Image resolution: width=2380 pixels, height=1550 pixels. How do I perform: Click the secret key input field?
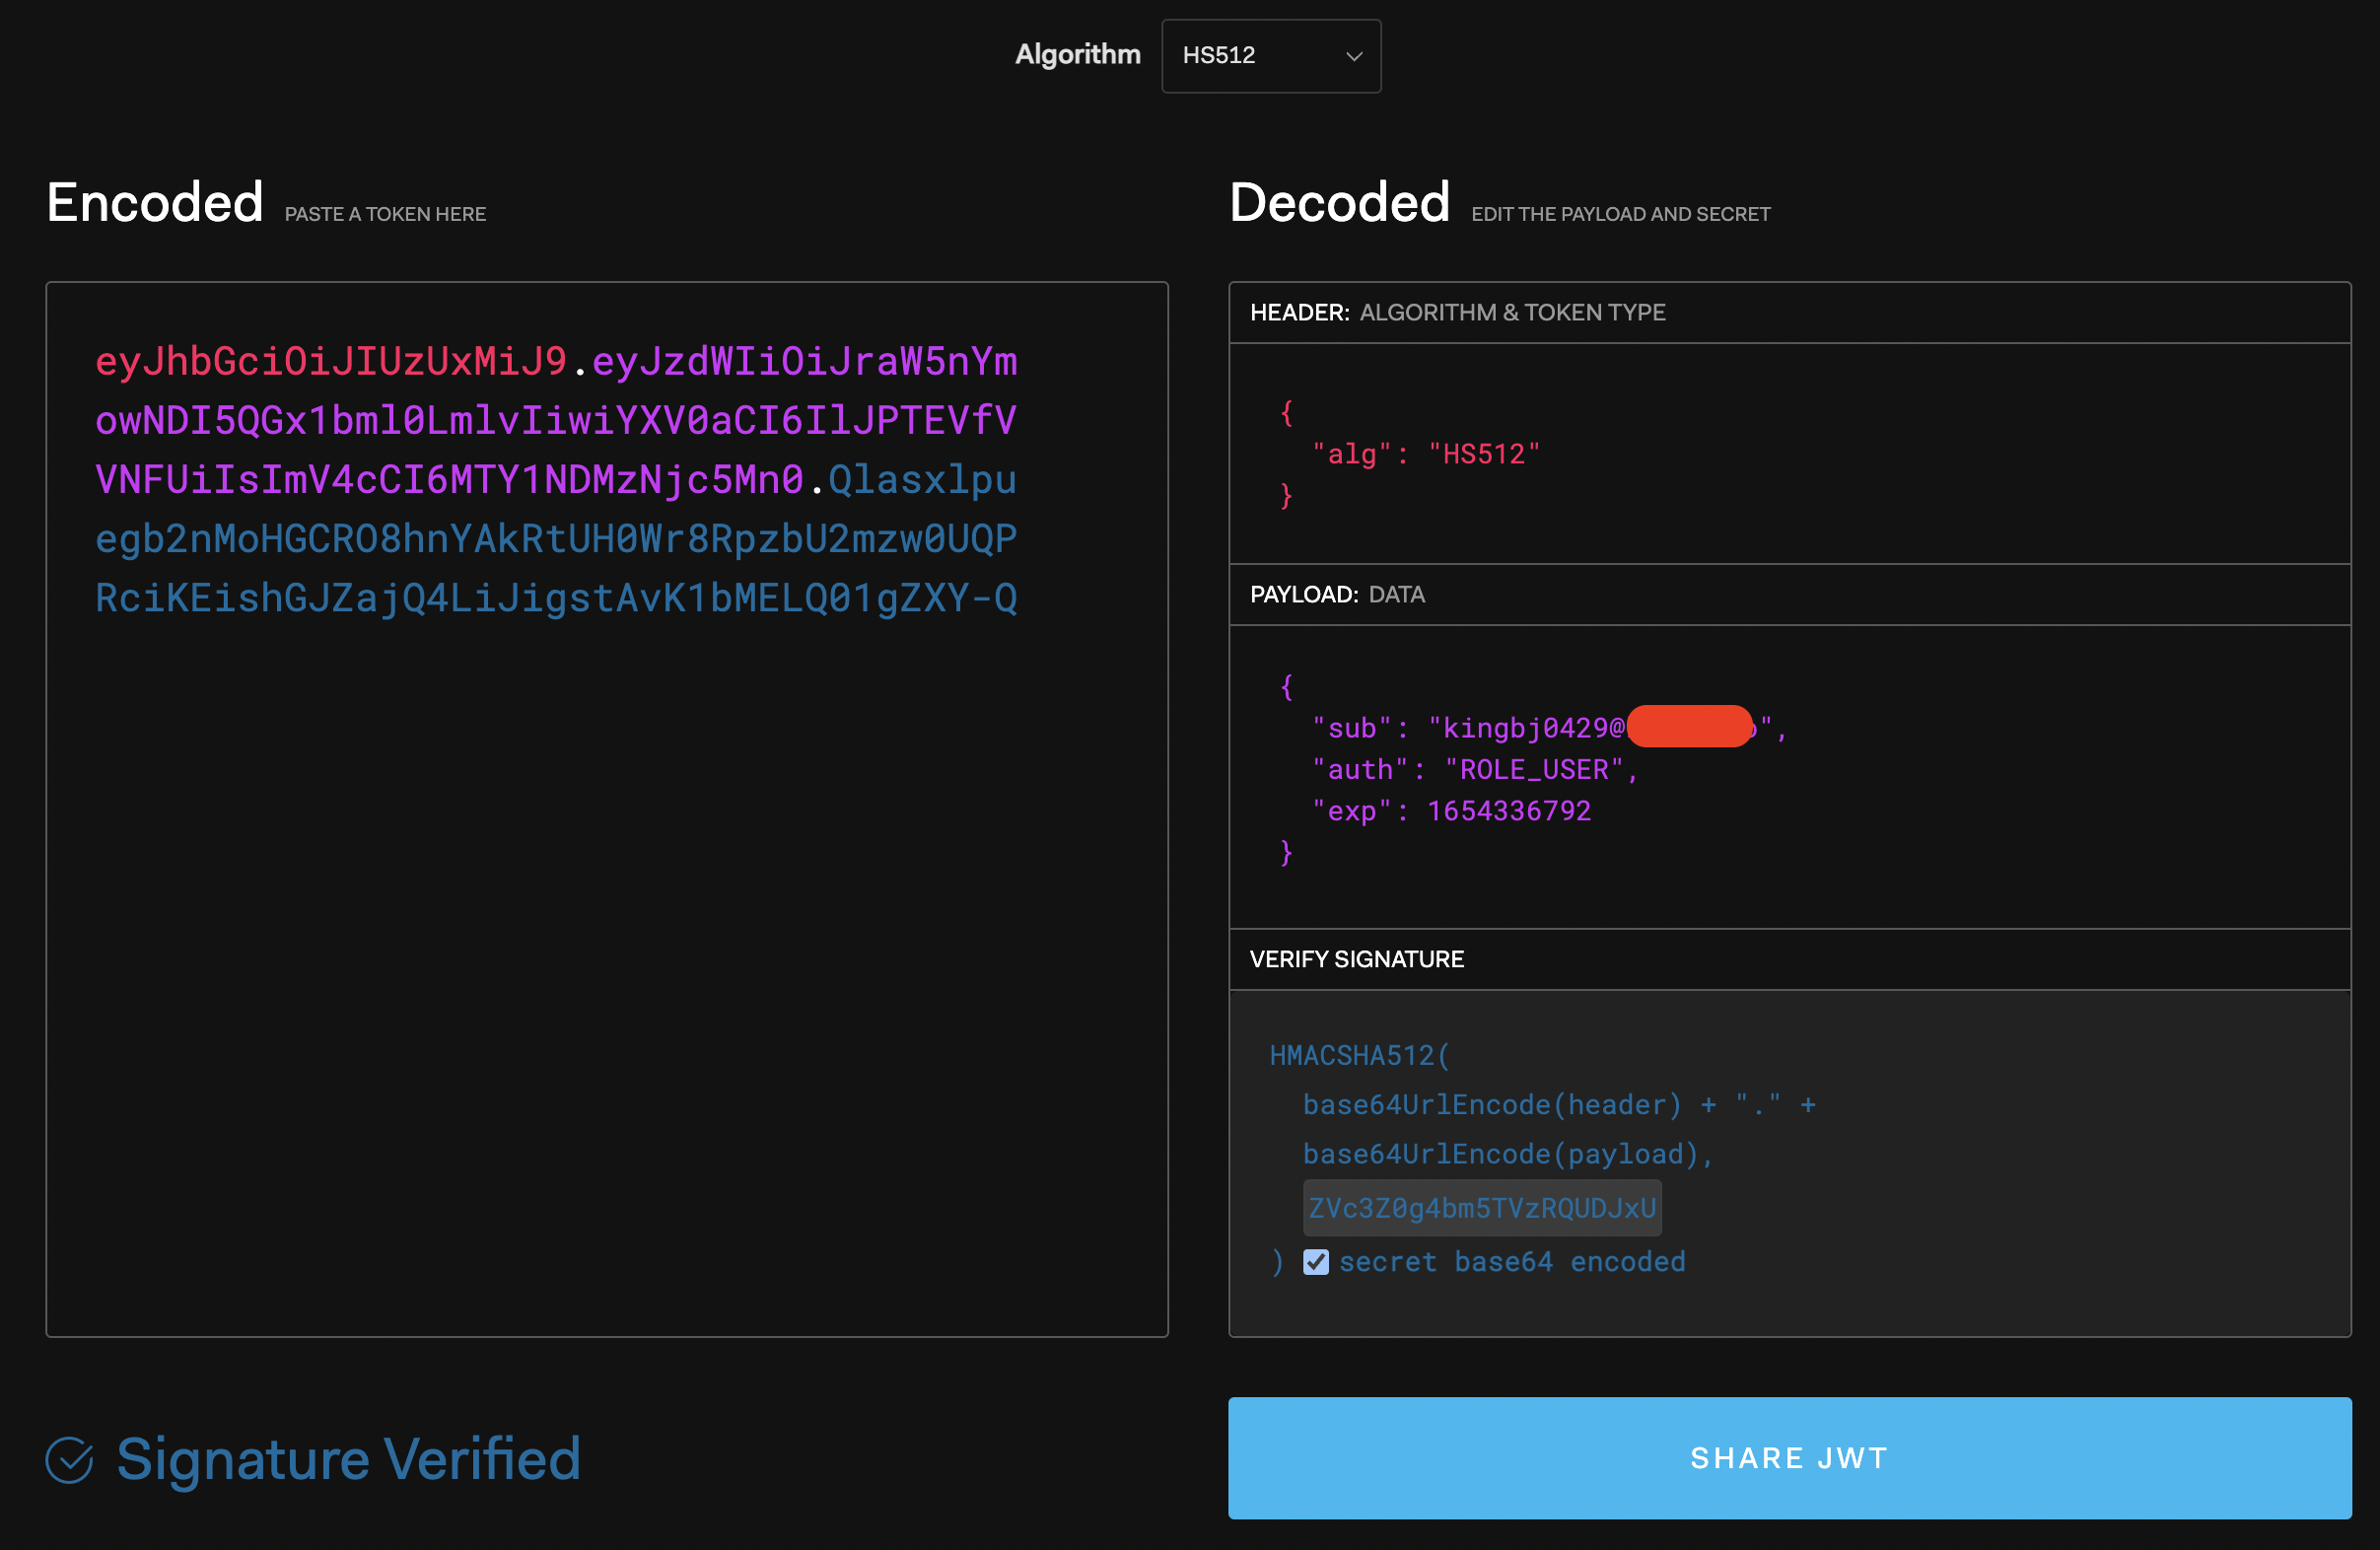coord(1481,1208)
